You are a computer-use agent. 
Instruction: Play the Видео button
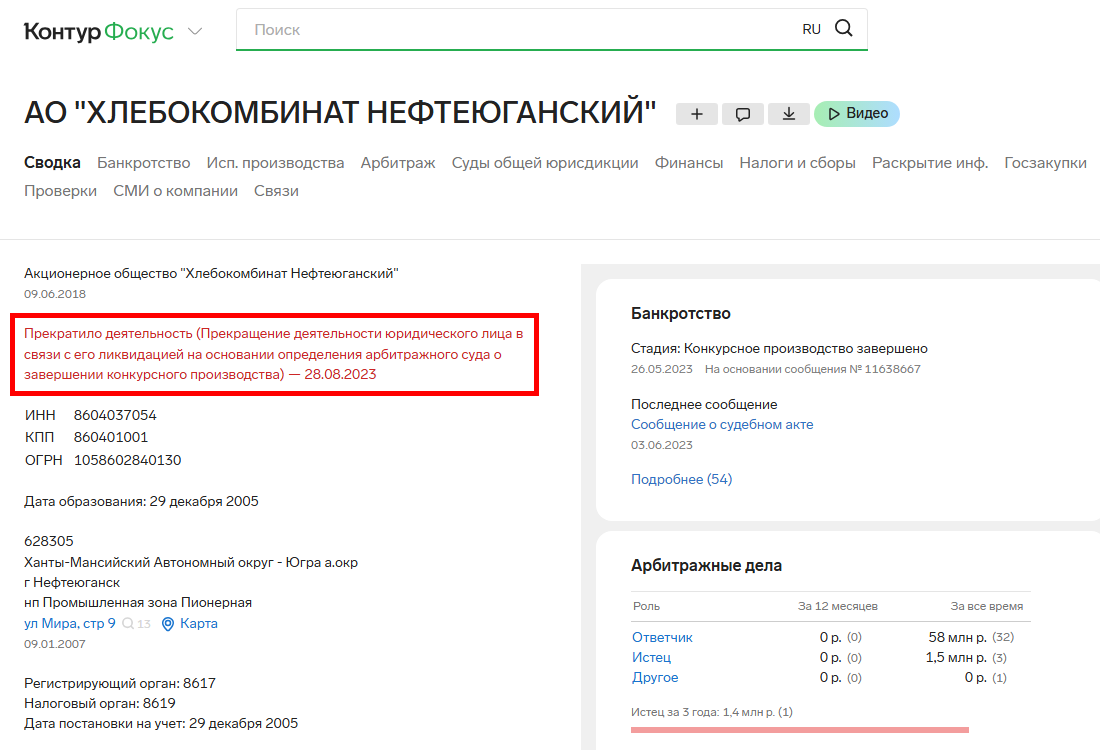857,114
